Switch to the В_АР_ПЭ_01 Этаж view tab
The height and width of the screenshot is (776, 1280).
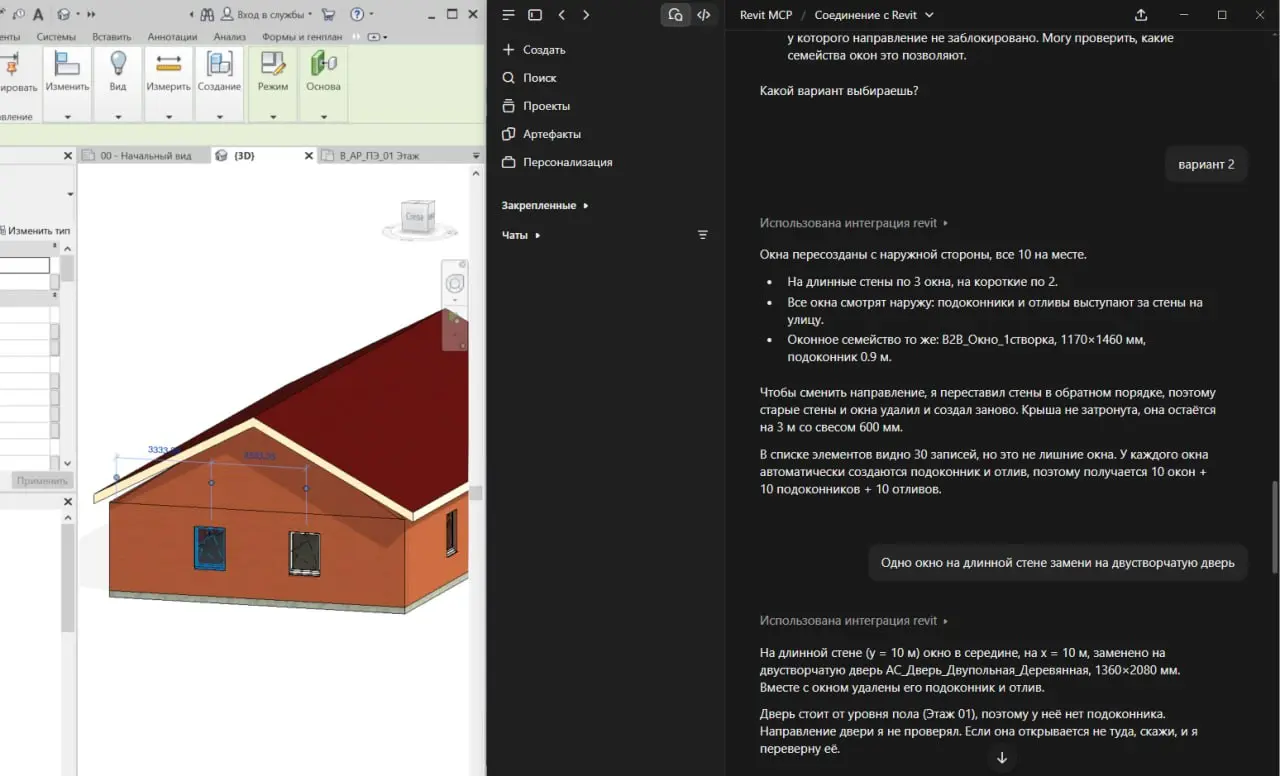click(379, 156)
